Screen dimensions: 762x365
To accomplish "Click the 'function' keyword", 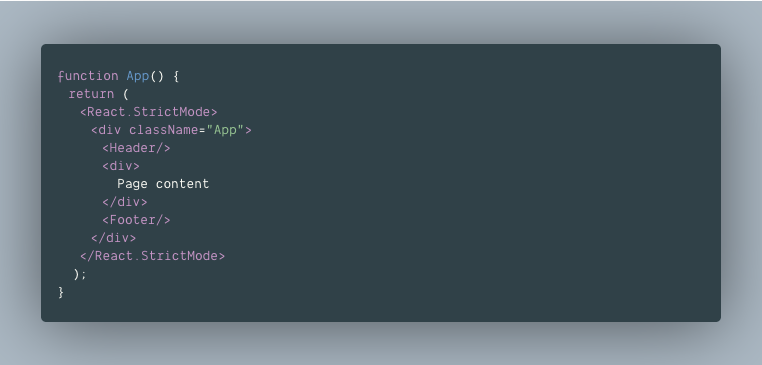I will [88, 76].
